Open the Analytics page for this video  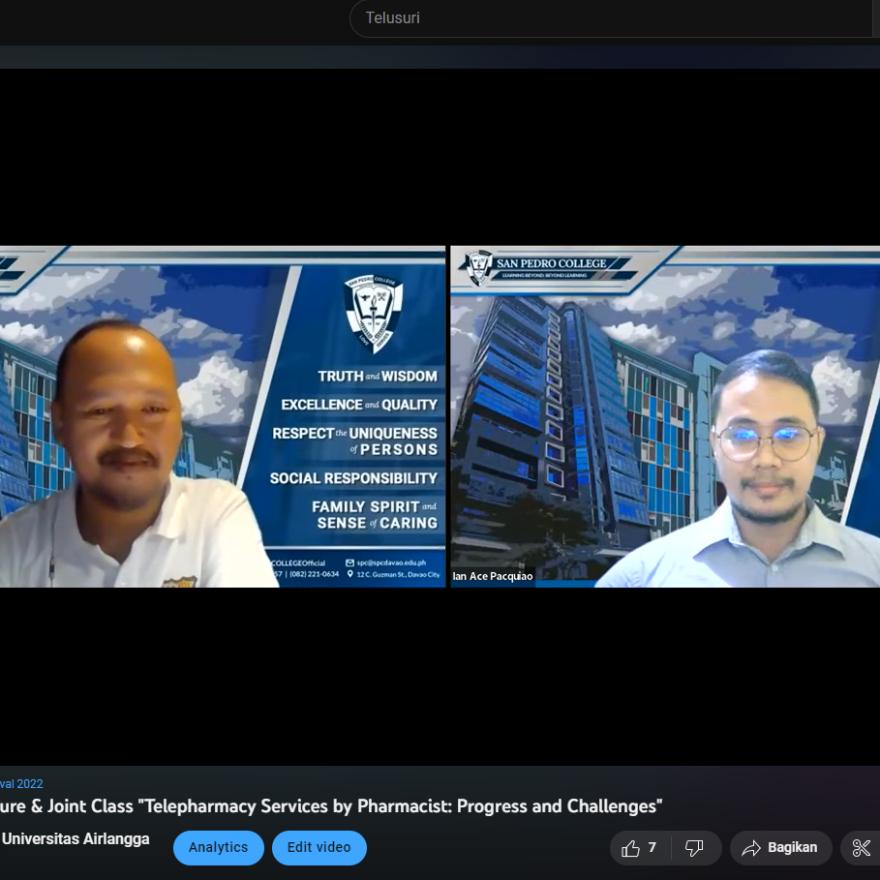point(218,847)
